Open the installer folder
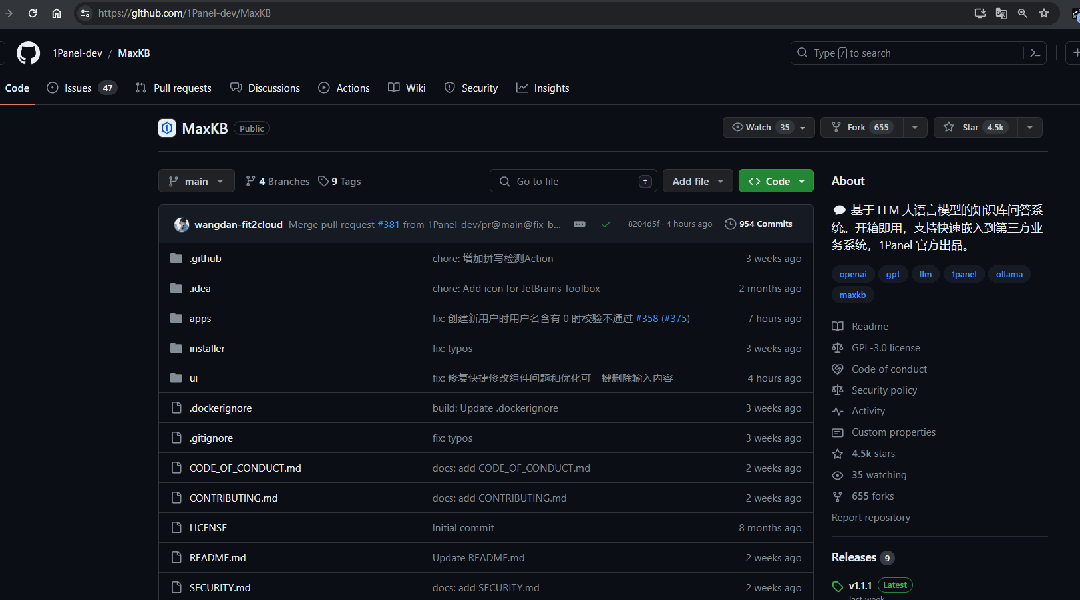This screenshot has height=600, width=1080. click(207, 349)
